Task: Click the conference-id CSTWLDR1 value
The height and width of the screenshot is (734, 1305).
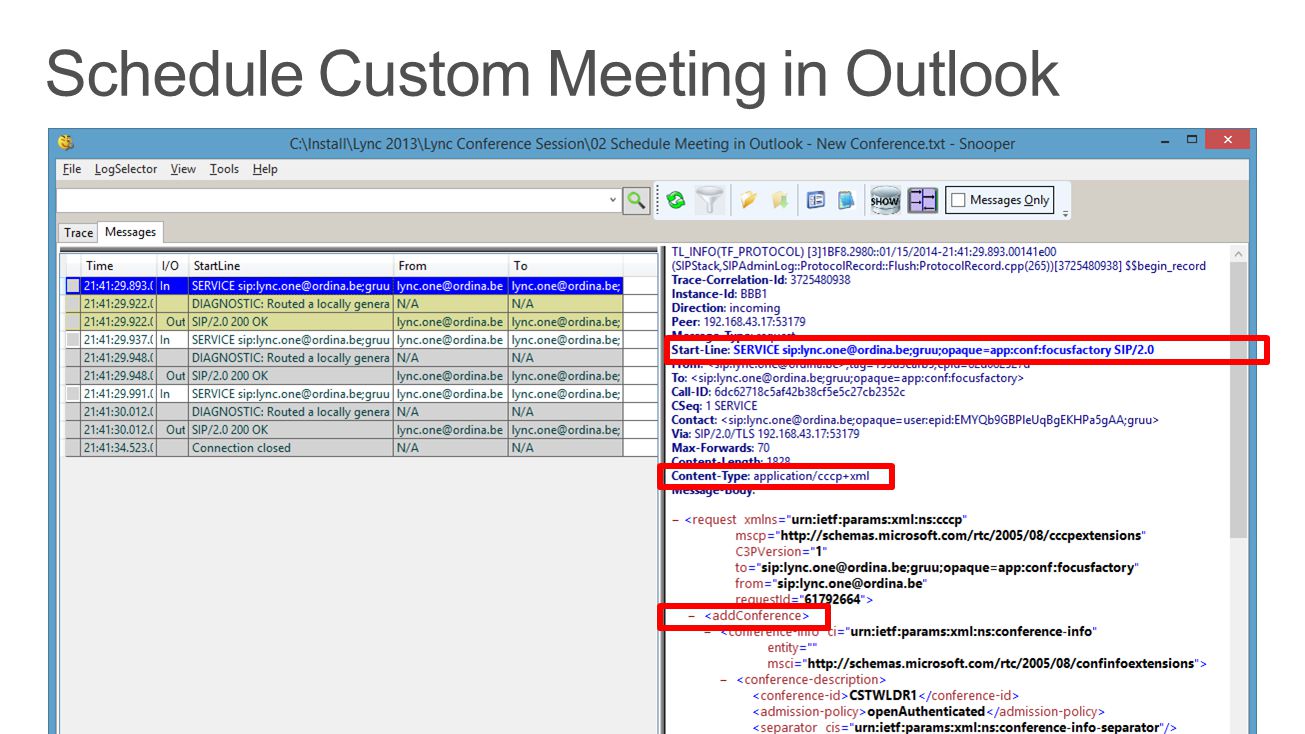Action: coord(883,696)
